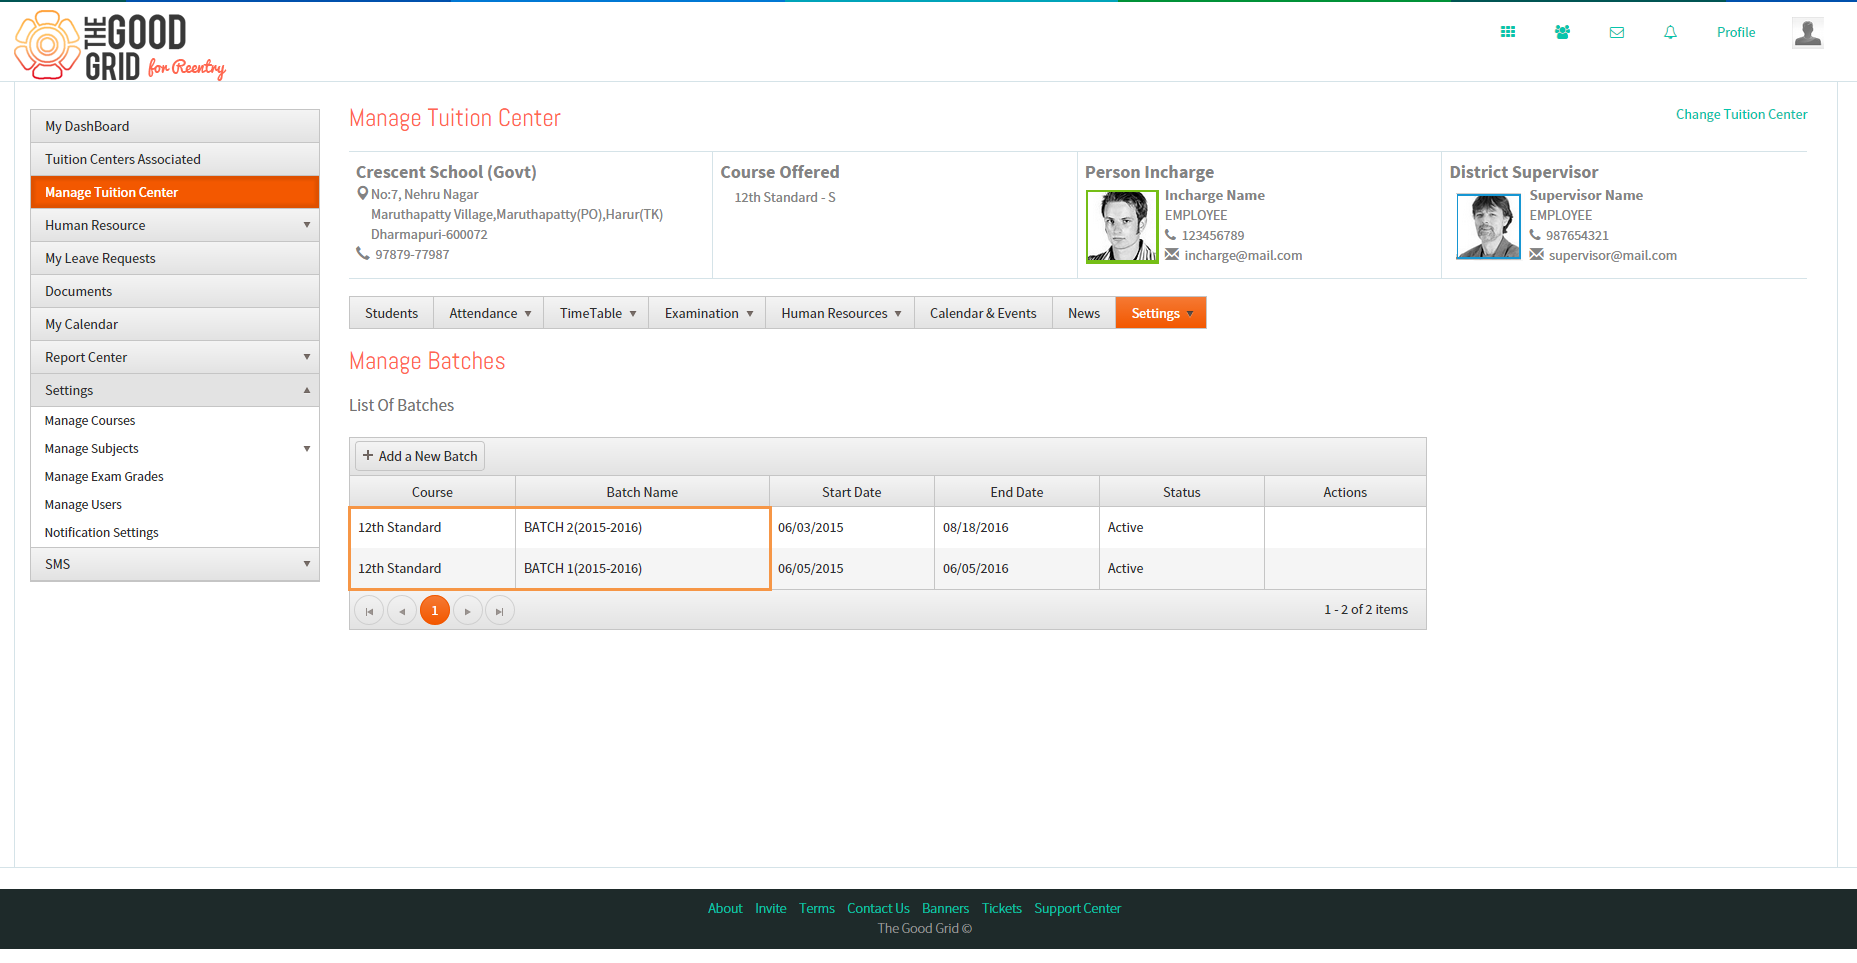This screenshot has width=1857, height=963.
Task: Select page 1 in the pager
Action: click(435, 610)
